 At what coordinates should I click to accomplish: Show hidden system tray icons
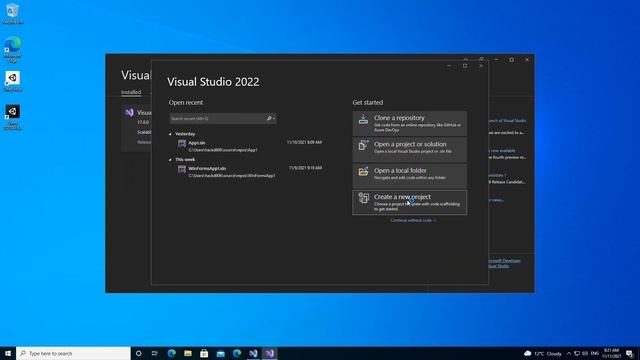(x=569, y=353)
